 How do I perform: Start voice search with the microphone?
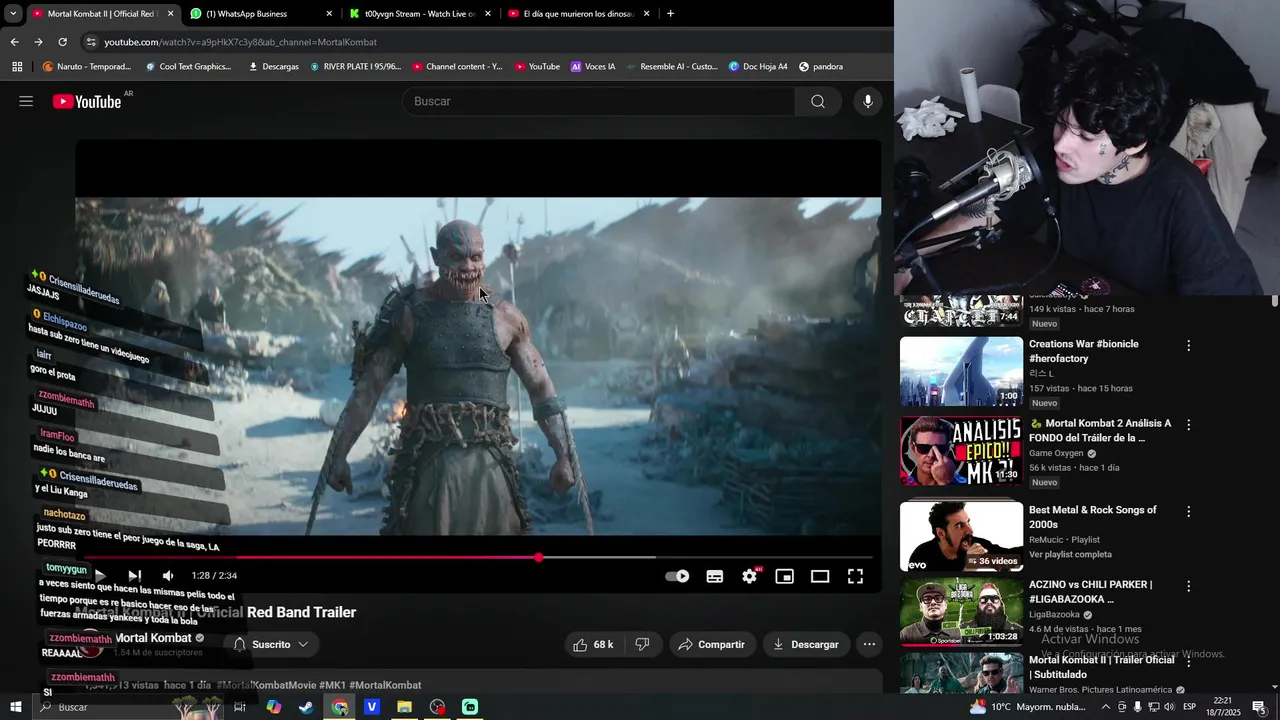[x=868, y=101]
